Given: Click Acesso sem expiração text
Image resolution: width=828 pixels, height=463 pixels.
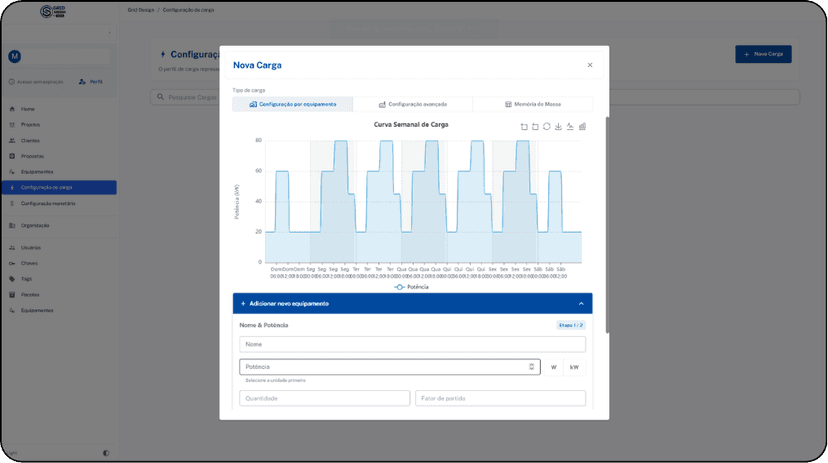Looking at the screenshot, I should tap(40, 82).
